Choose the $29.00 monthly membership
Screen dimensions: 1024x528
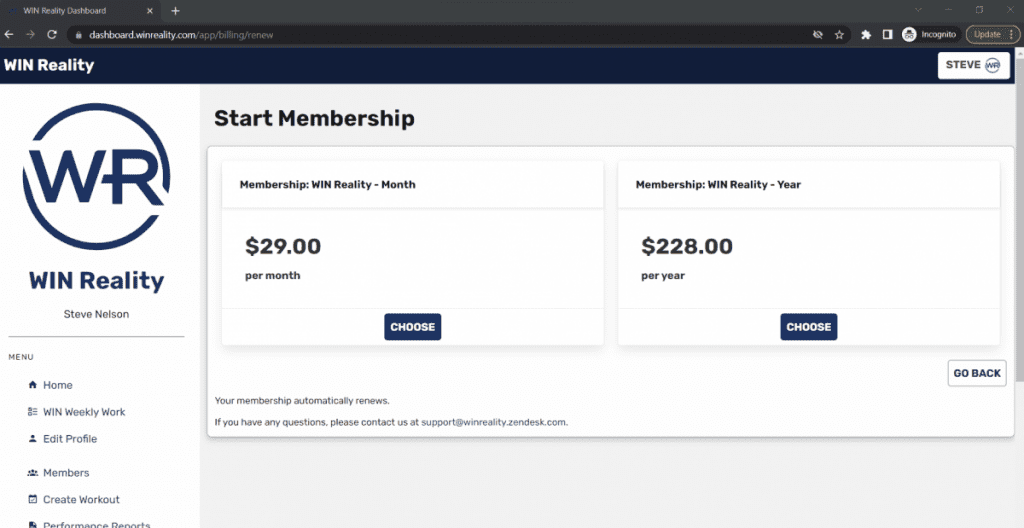pyautogui.click(x=413, y=327)
